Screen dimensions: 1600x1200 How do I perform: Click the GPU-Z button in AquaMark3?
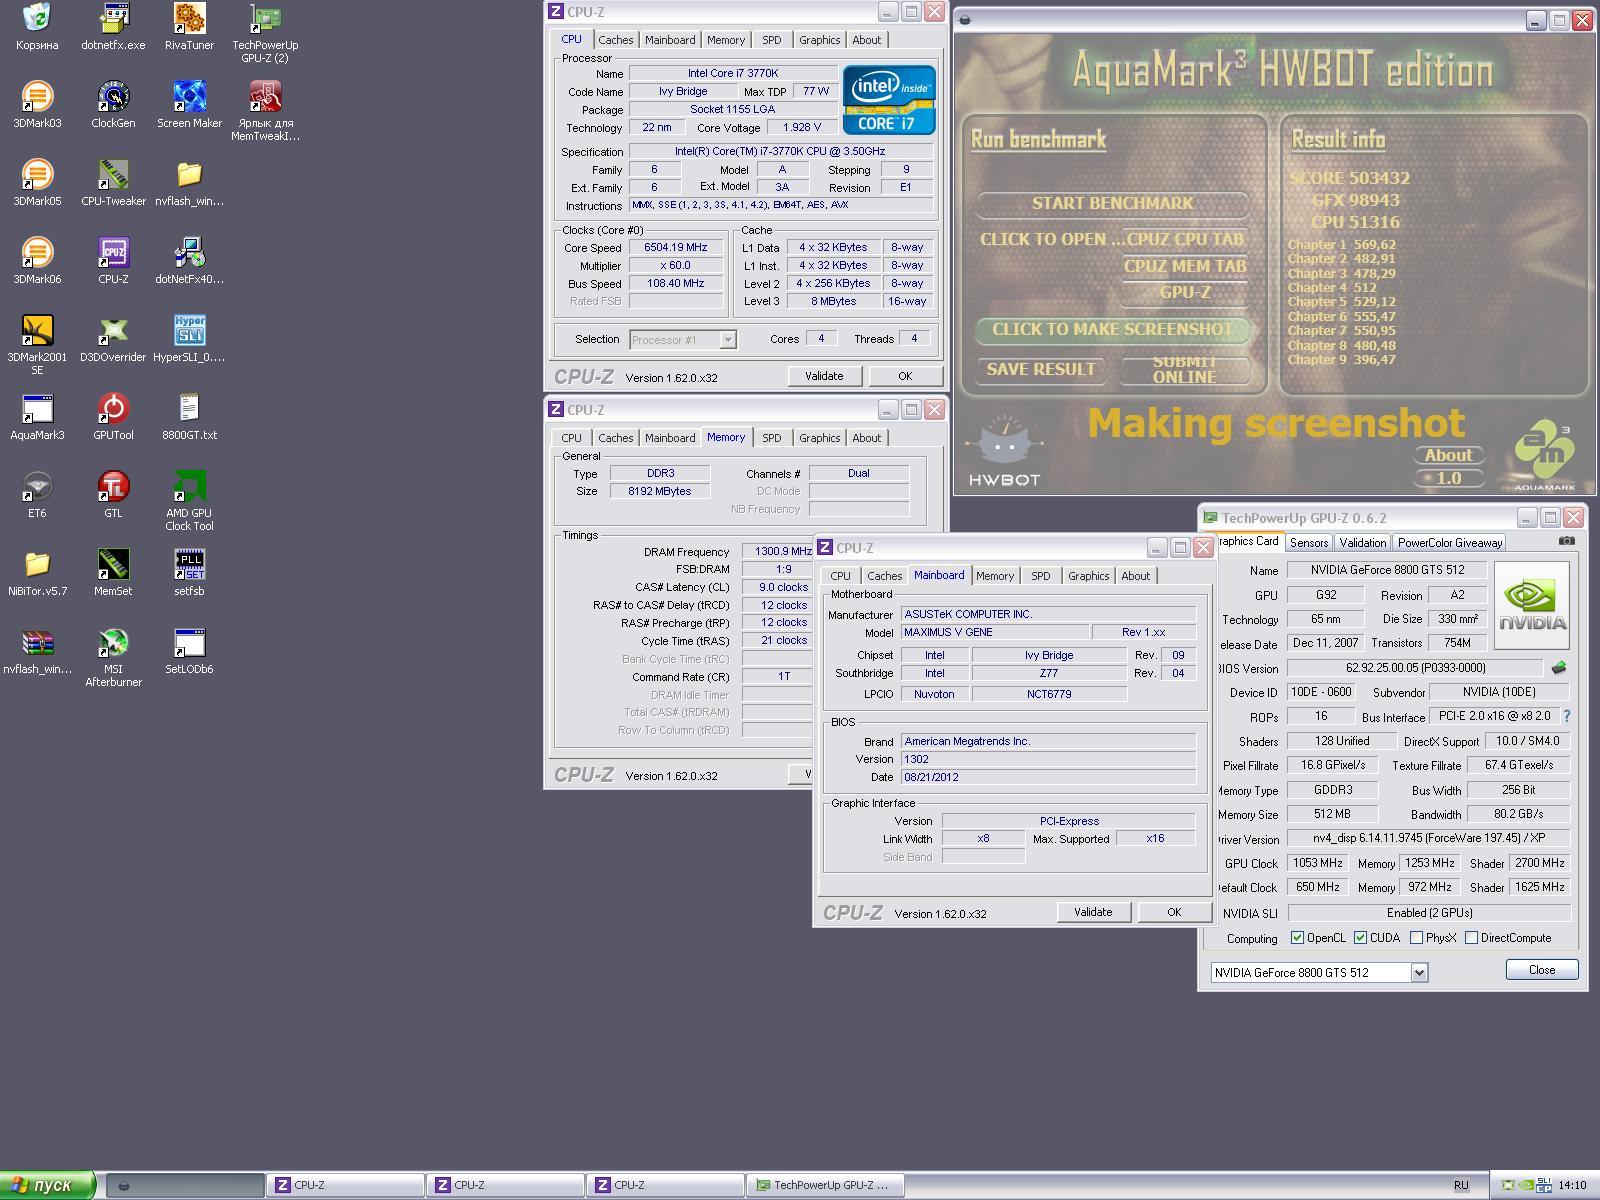[x=1185, y=292]
